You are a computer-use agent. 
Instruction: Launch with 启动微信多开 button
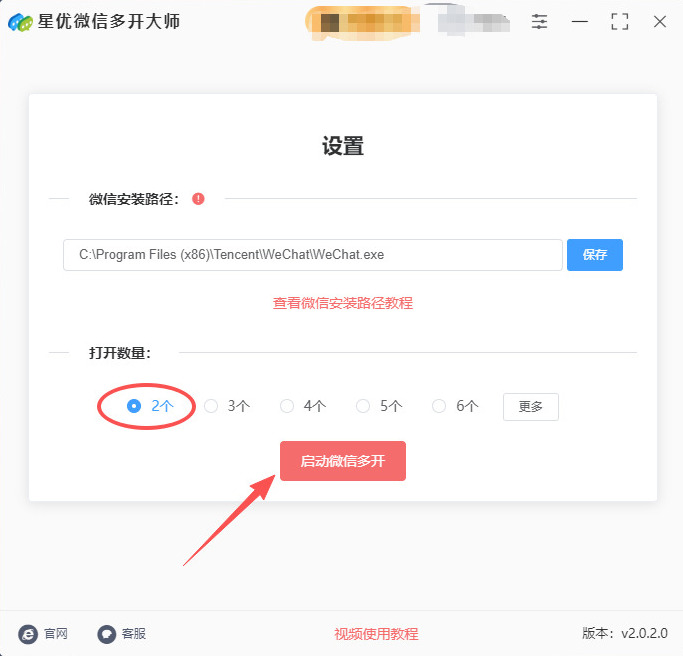tap(343, 461)
